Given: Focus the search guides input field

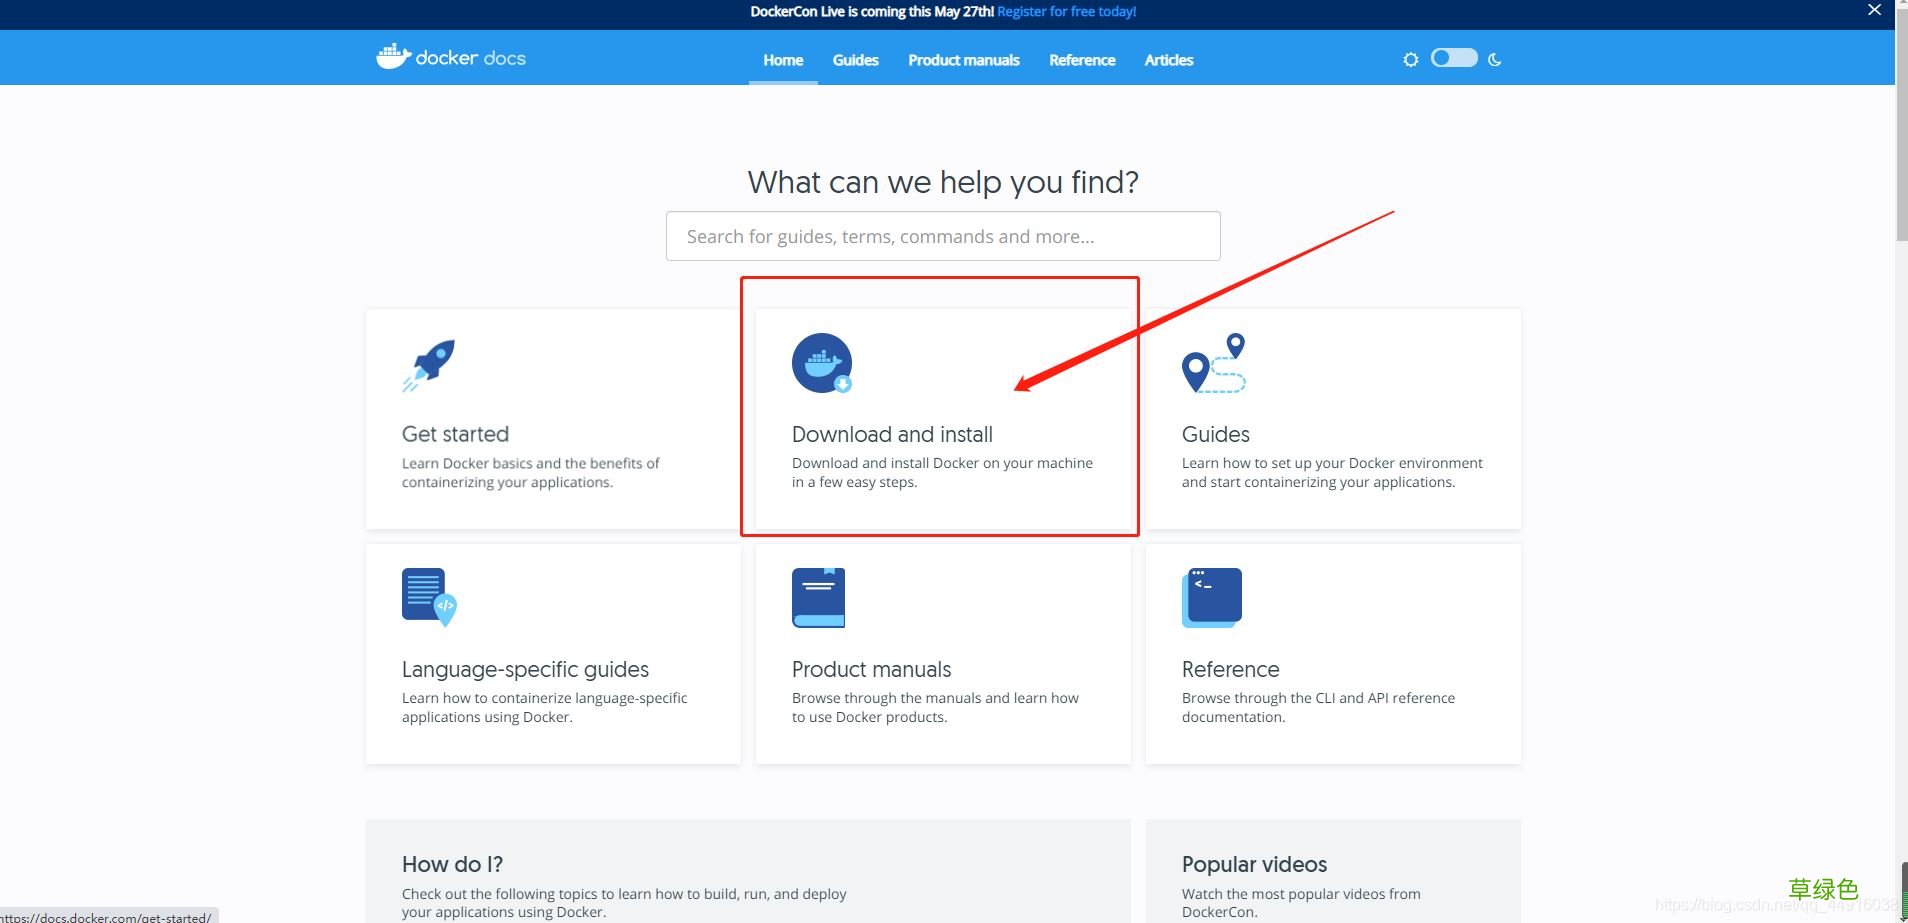Looking at the screenshot, I should 943,236.
